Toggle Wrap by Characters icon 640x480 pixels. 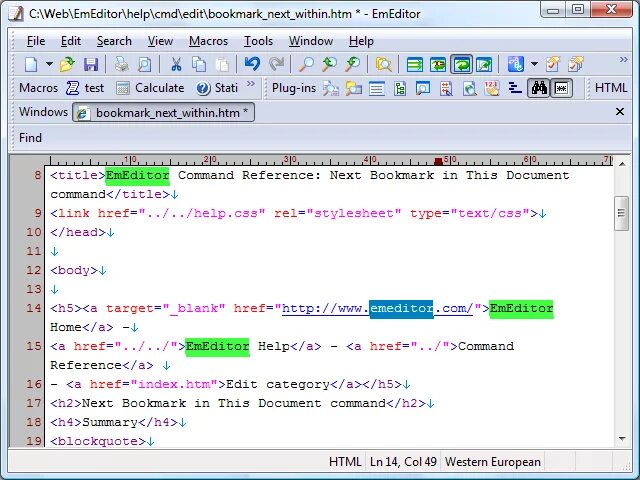(x=438, y=64)
